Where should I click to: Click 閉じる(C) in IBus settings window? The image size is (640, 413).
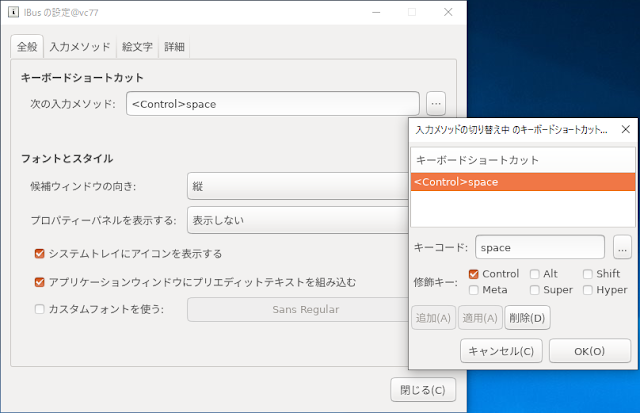pyautogui.click(x=422, y=390)
